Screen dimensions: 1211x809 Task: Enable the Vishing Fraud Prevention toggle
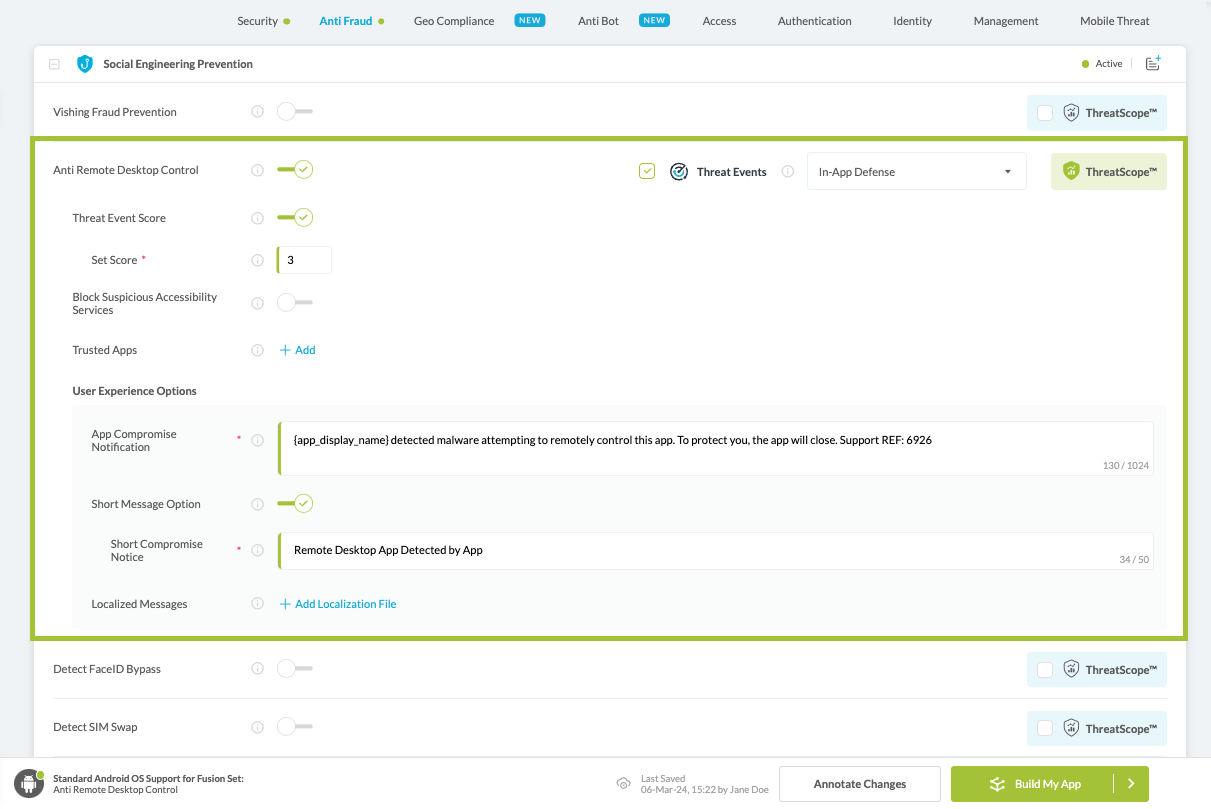pyautogui.click(x=295, y=112)
